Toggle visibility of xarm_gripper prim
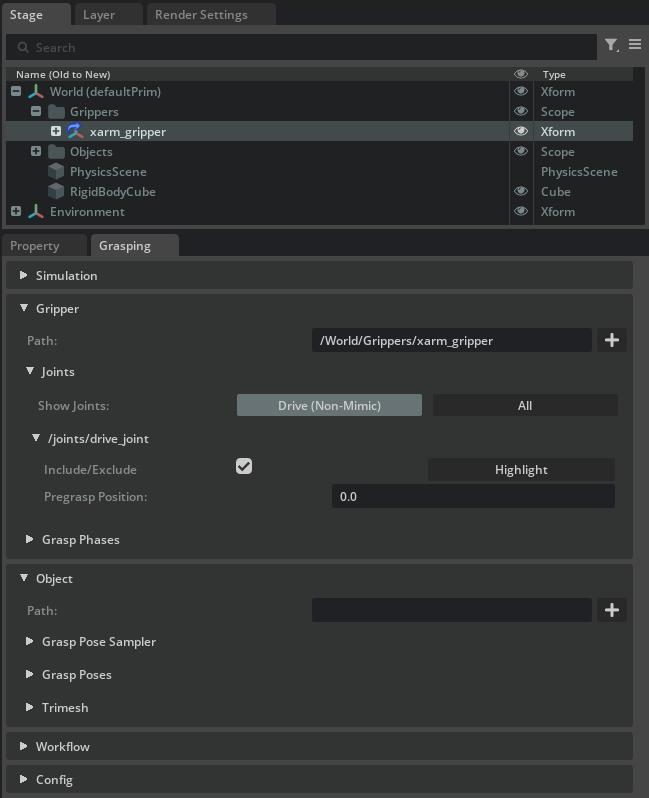 tap(521, 131)
